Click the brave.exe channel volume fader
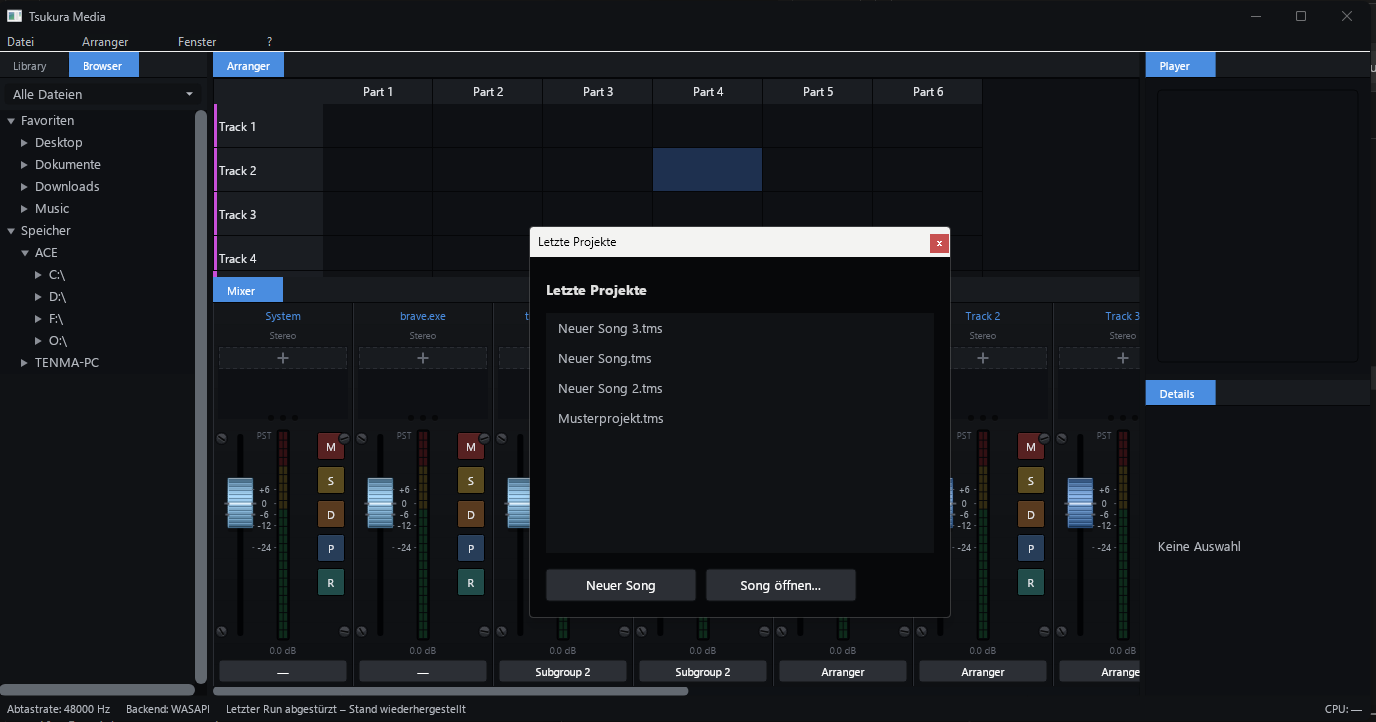The image size is (1376, 722). point(381,502)
